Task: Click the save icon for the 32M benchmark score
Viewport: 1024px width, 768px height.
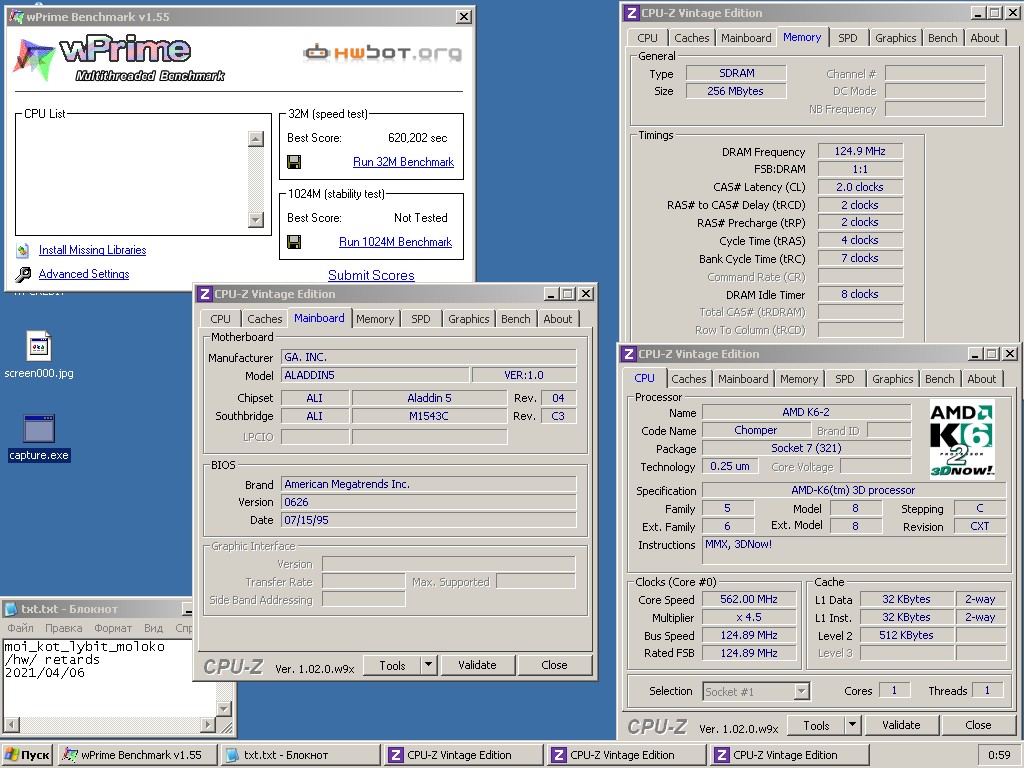Action: (294, 162)
